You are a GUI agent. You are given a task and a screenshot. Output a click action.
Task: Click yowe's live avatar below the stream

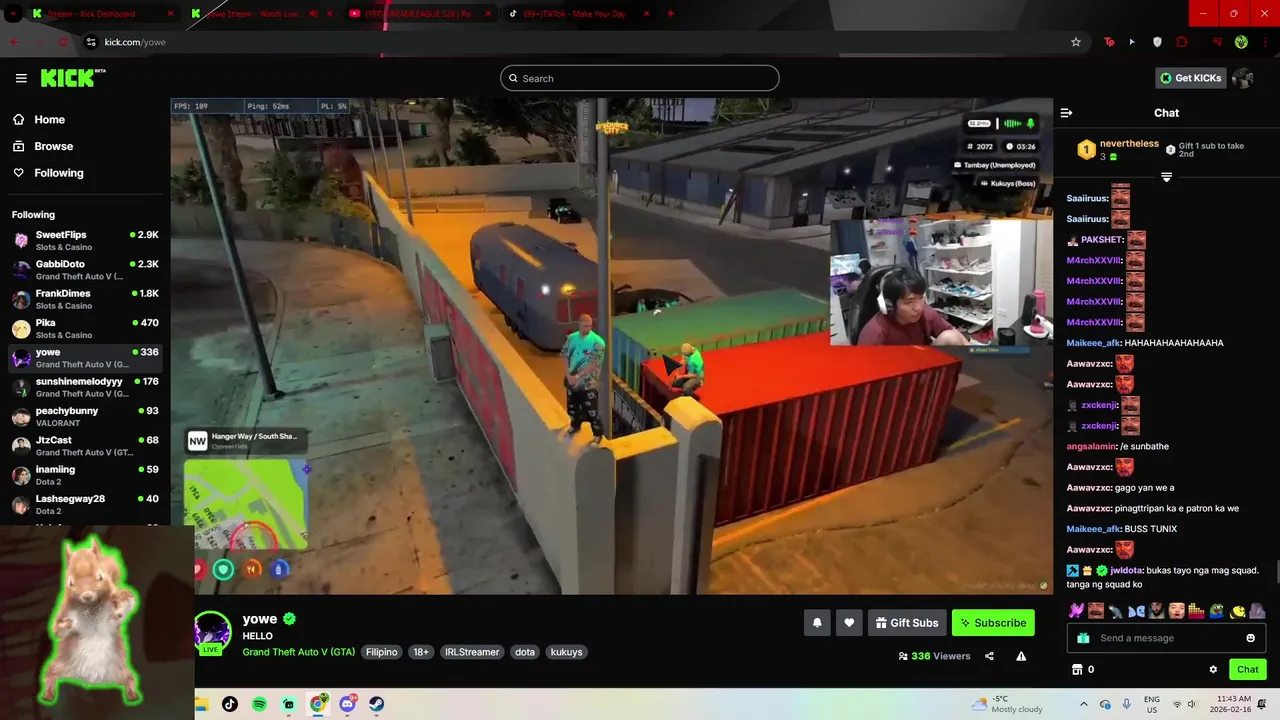point(212,632)
